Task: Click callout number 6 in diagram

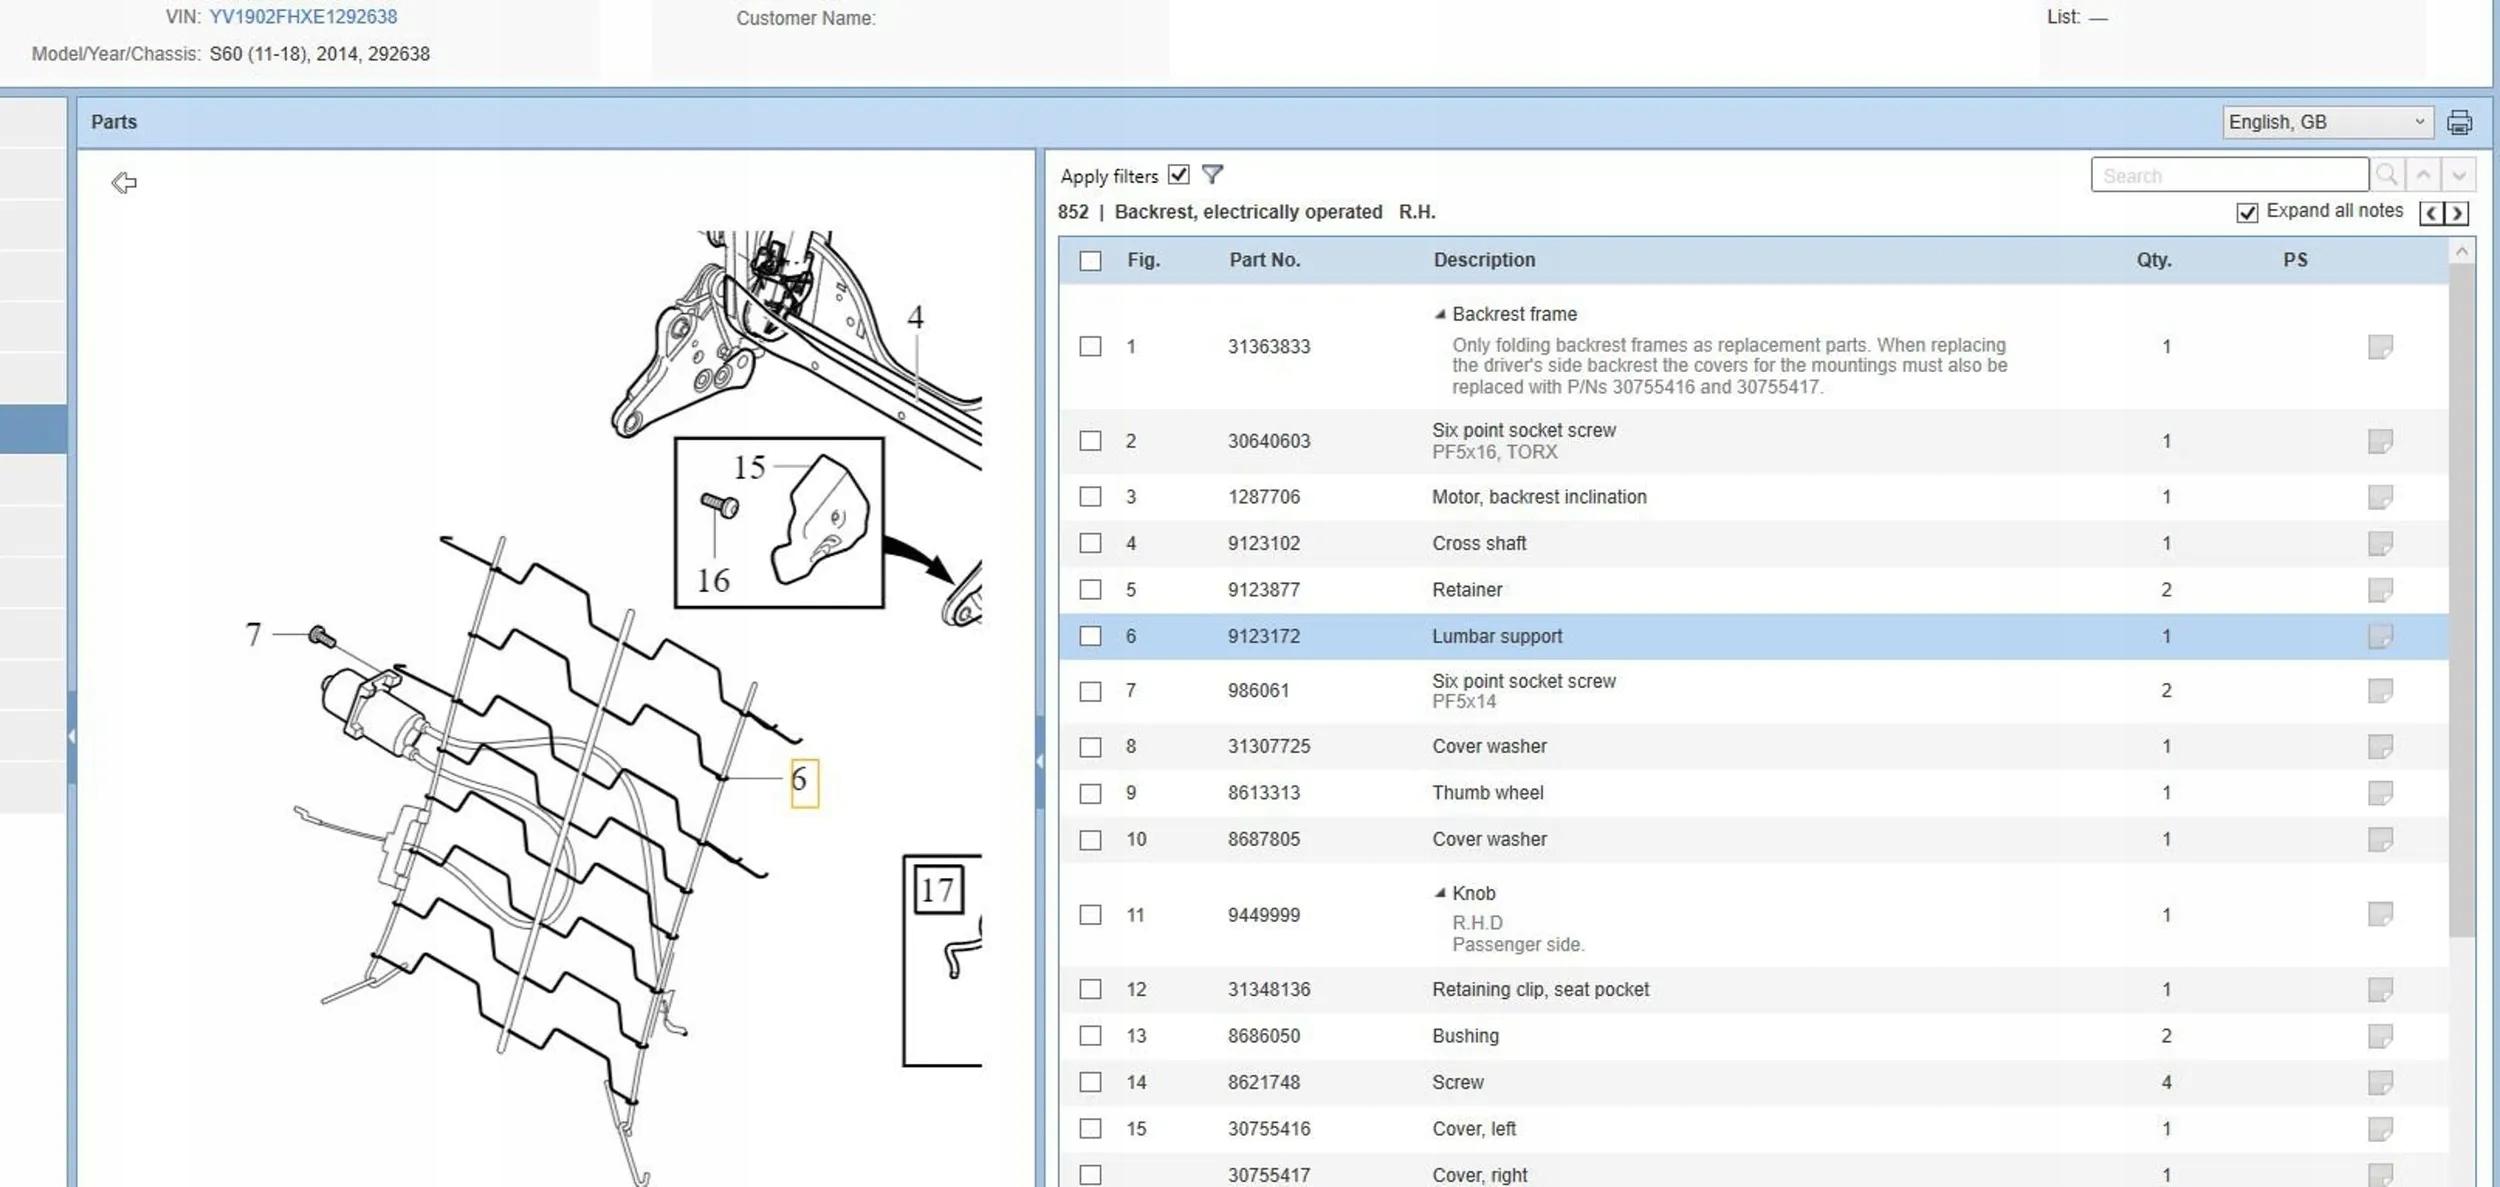Action: [x=803, y=781]
